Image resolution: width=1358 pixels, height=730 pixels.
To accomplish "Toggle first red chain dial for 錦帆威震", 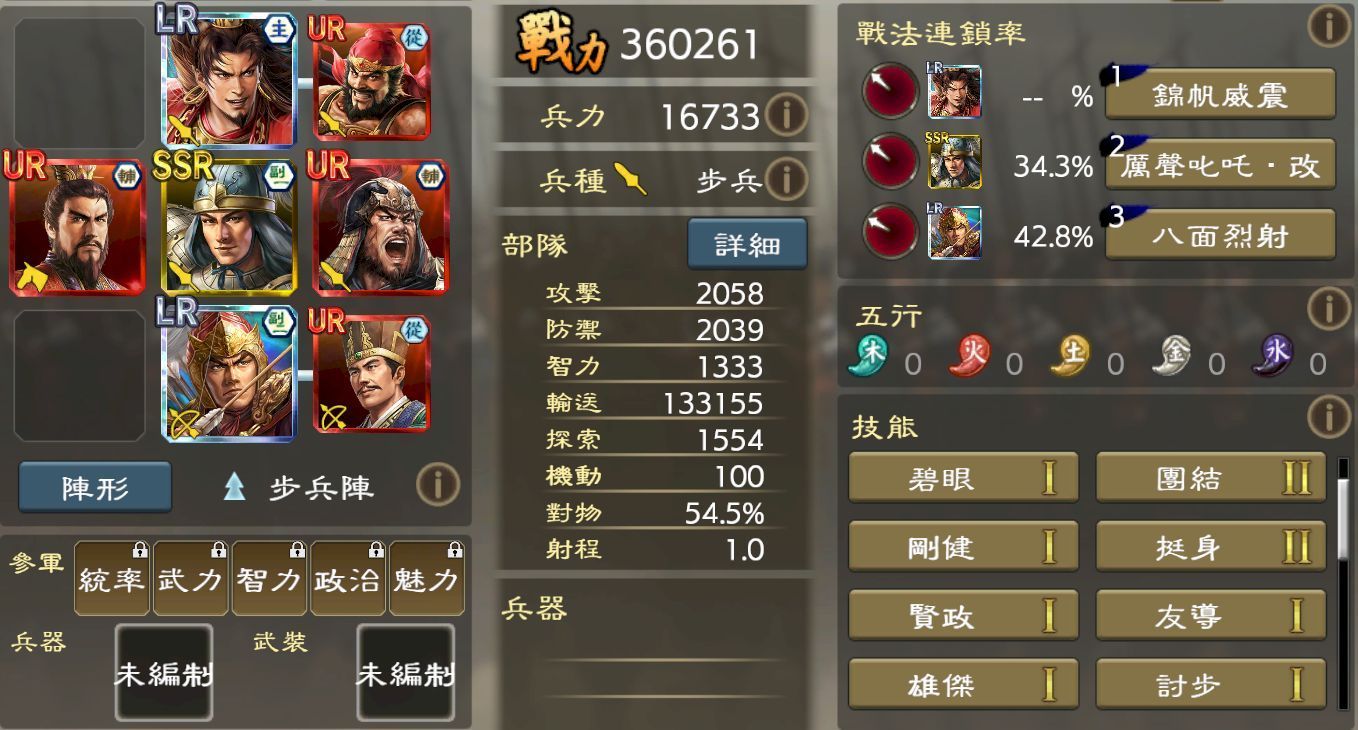I will point(890,92).
